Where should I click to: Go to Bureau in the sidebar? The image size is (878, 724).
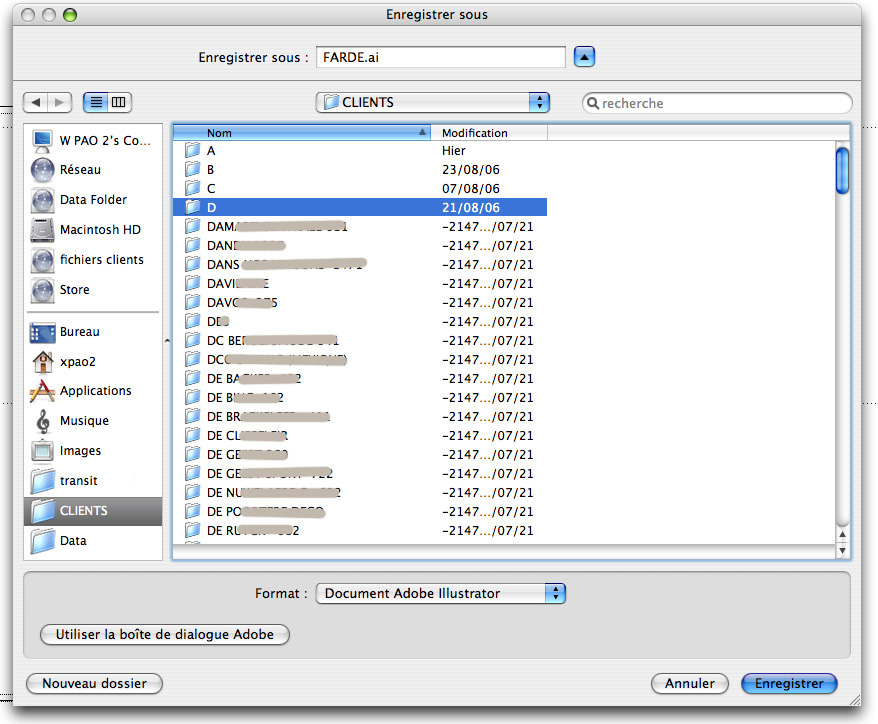point(93,331)
